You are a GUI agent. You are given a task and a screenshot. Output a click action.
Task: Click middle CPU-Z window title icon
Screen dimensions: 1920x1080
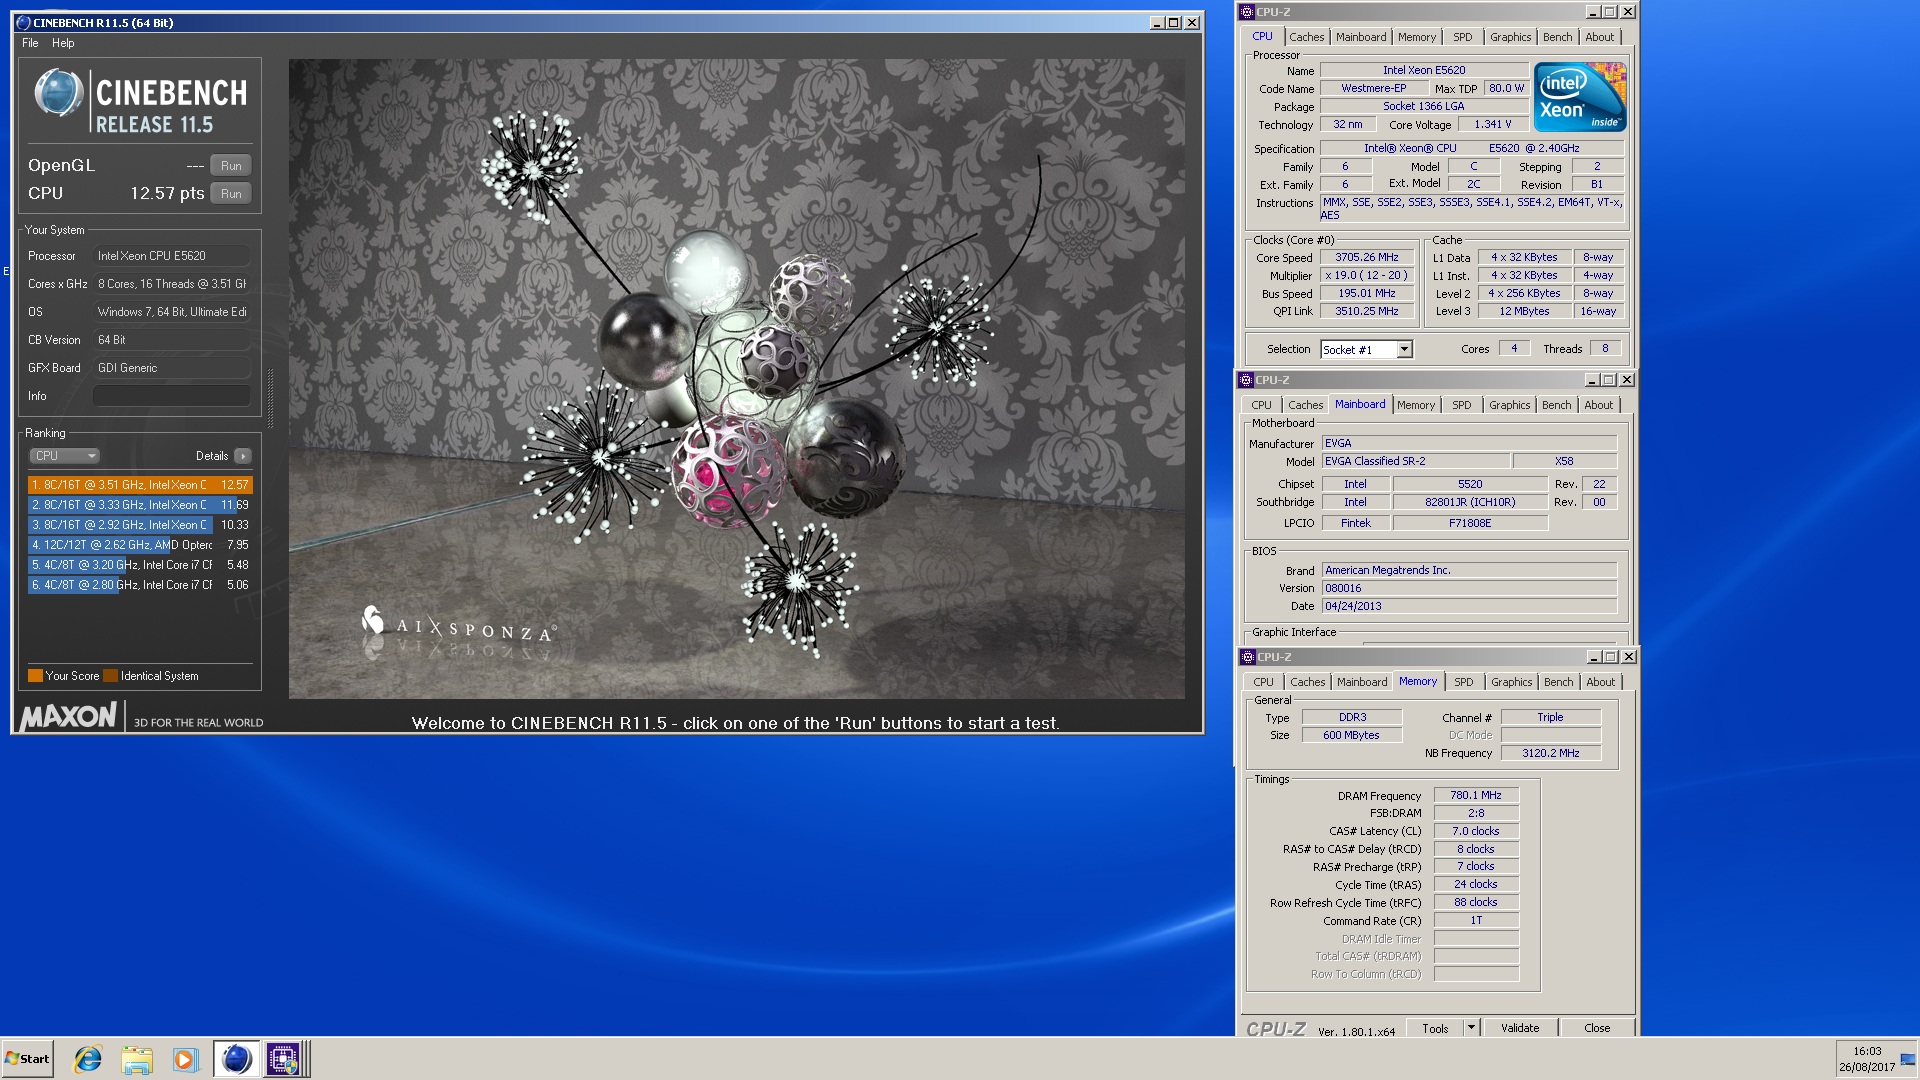point(1246,380)
